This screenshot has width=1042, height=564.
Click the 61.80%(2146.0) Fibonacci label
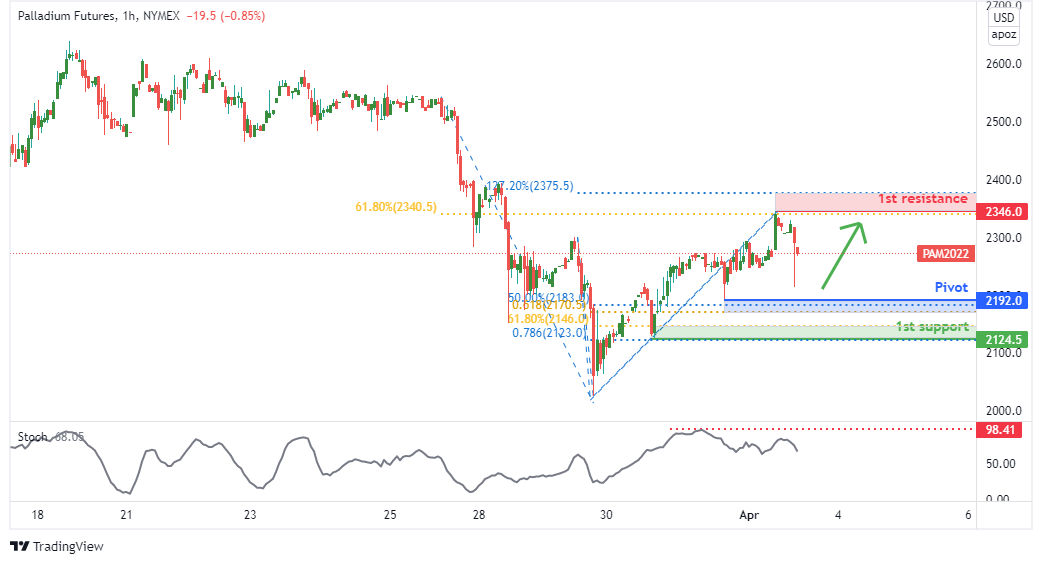(x=548, y=319)
